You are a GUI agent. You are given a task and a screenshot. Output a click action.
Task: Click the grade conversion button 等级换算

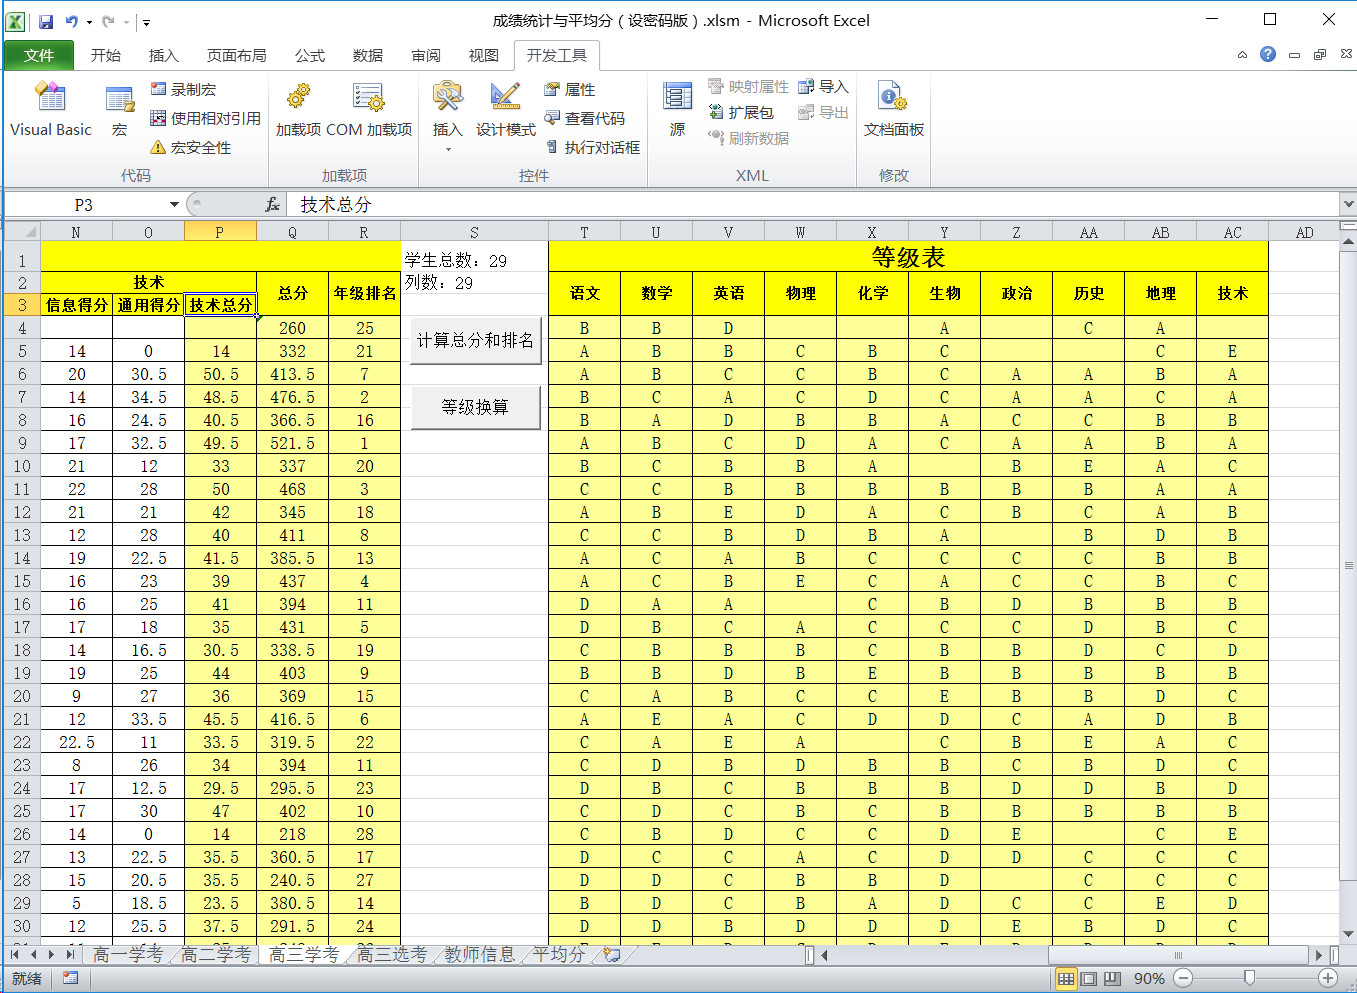475,407
